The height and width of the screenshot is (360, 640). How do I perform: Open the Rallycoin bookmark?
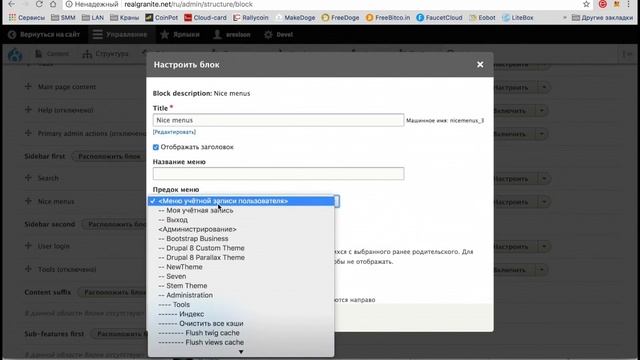[251, 18]
